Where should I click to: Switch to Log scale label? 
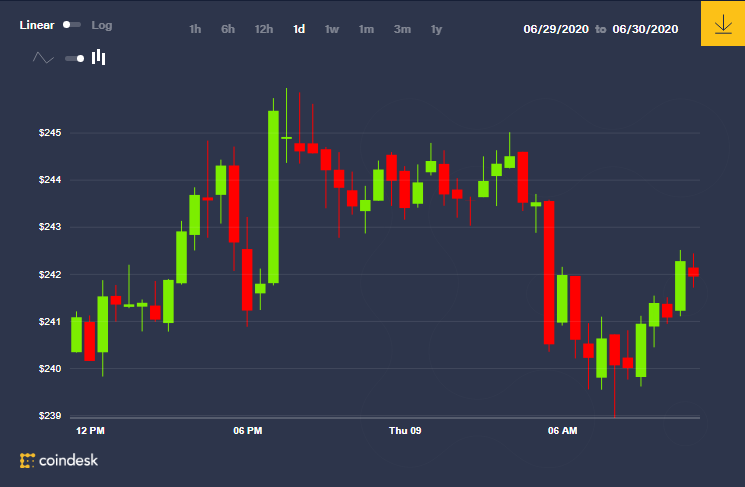[x=102, y=25]
